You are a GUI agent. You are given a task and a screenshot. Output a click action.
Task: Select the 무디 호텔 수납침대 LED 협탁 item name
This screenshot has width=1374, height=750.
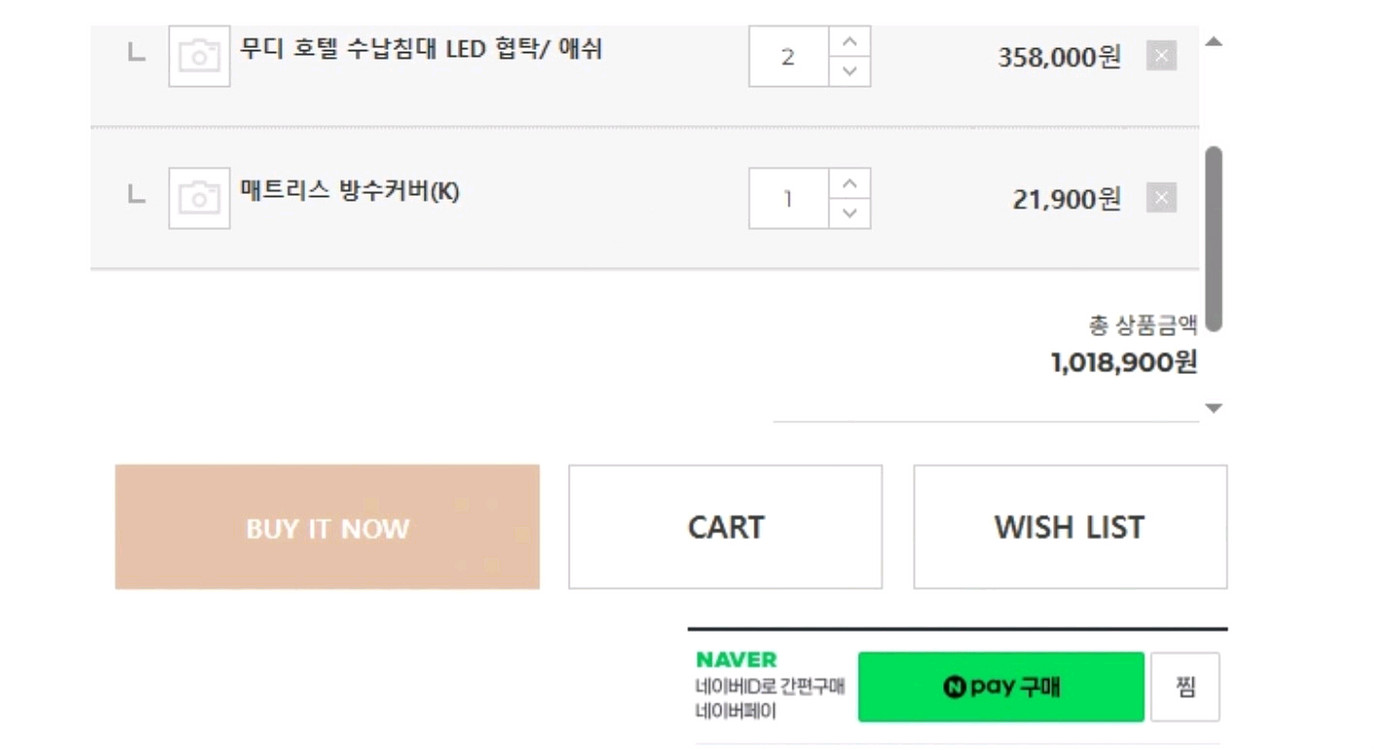pyautogui.click(x=421, y=49)
